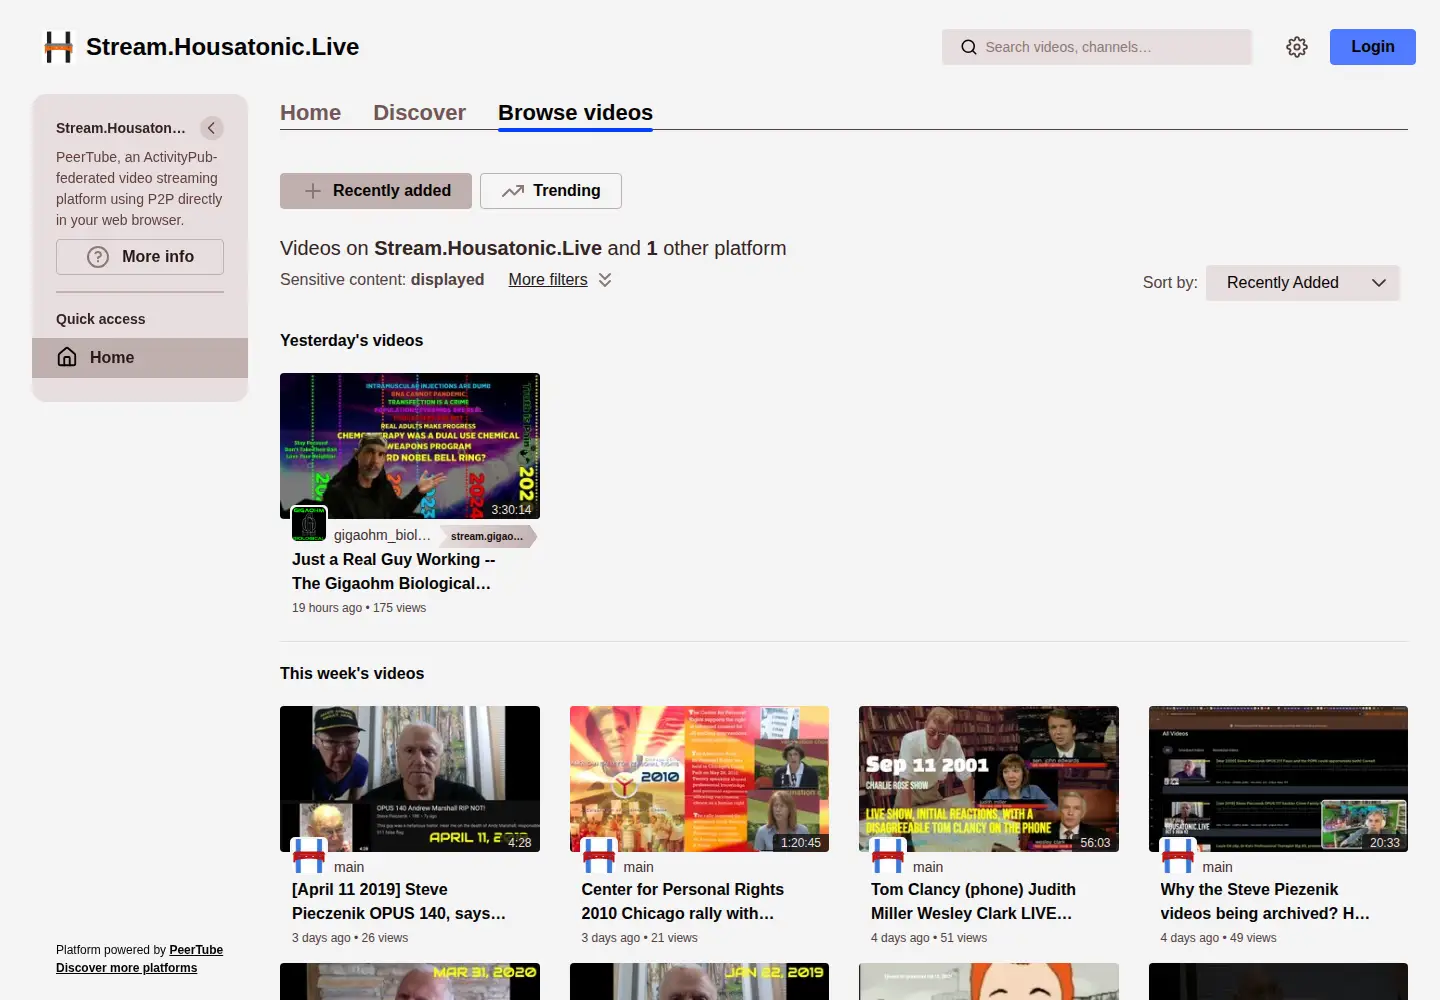Click the gigaohm_biol… channel name
Viewport: 1440px width, 1000px height.
382,536
